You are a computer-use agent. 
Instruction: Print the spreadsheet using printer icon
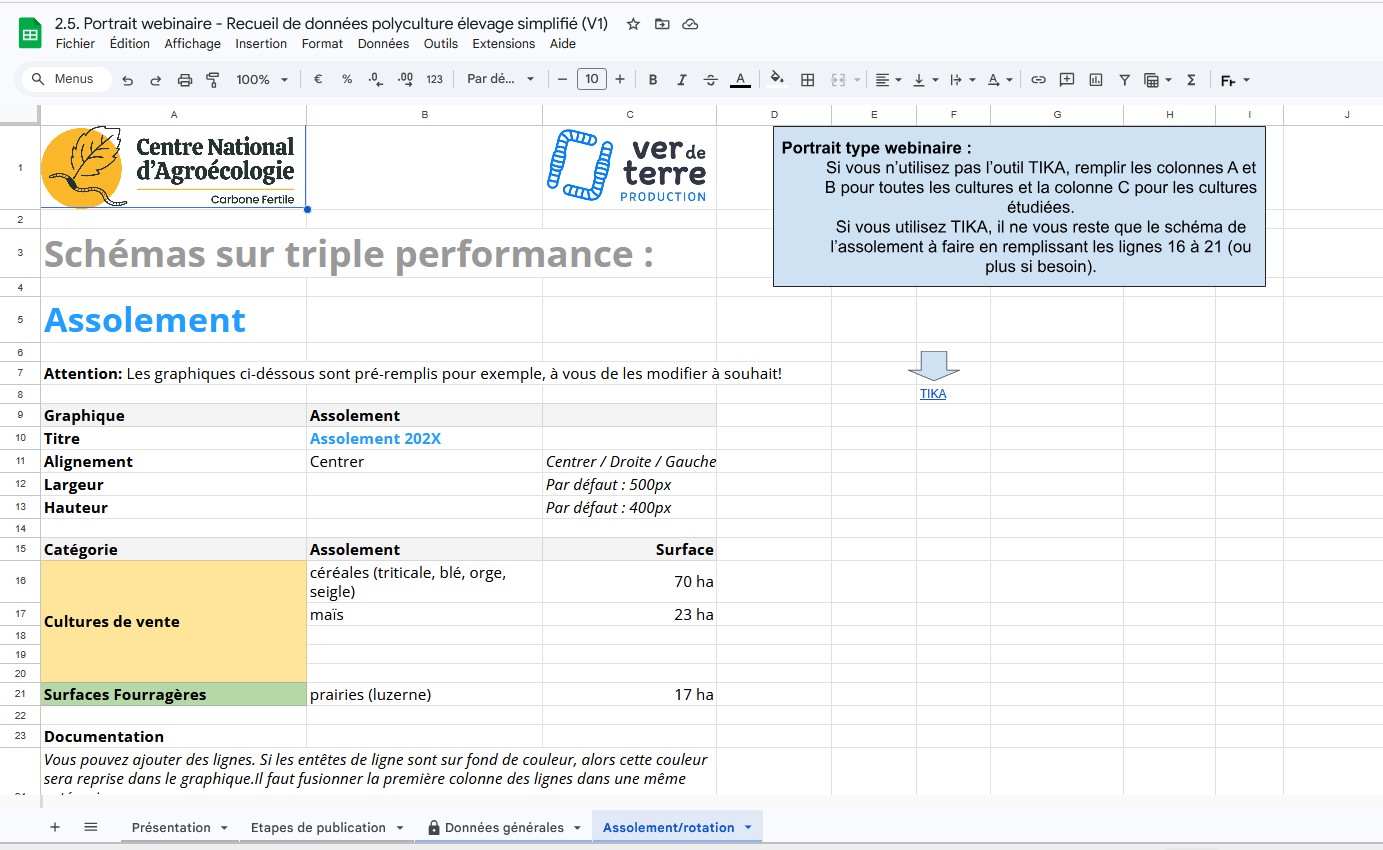tap(184, 80)
